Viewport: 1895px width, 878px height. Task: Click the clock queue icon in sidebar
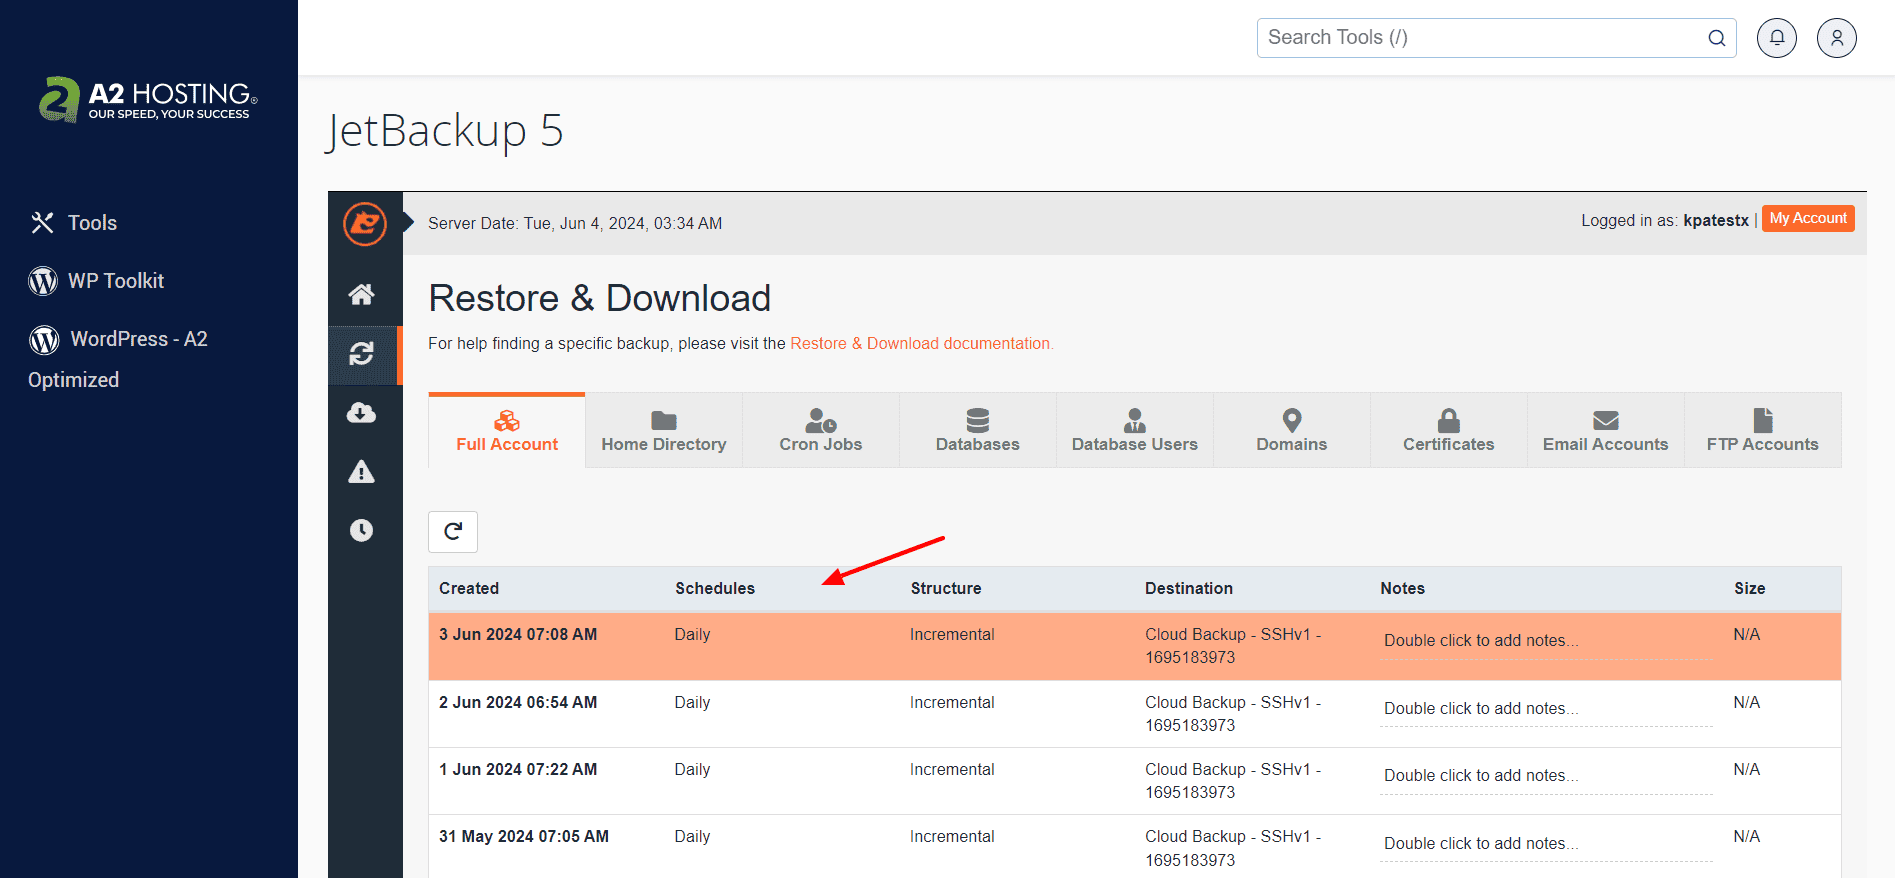click(x=361, y=530)
